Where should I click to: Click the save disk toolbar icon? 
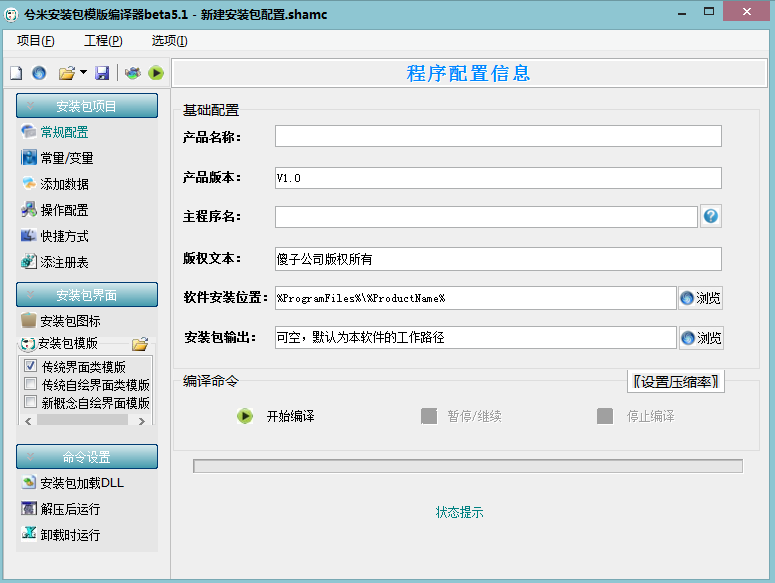[x=102, y=73]
